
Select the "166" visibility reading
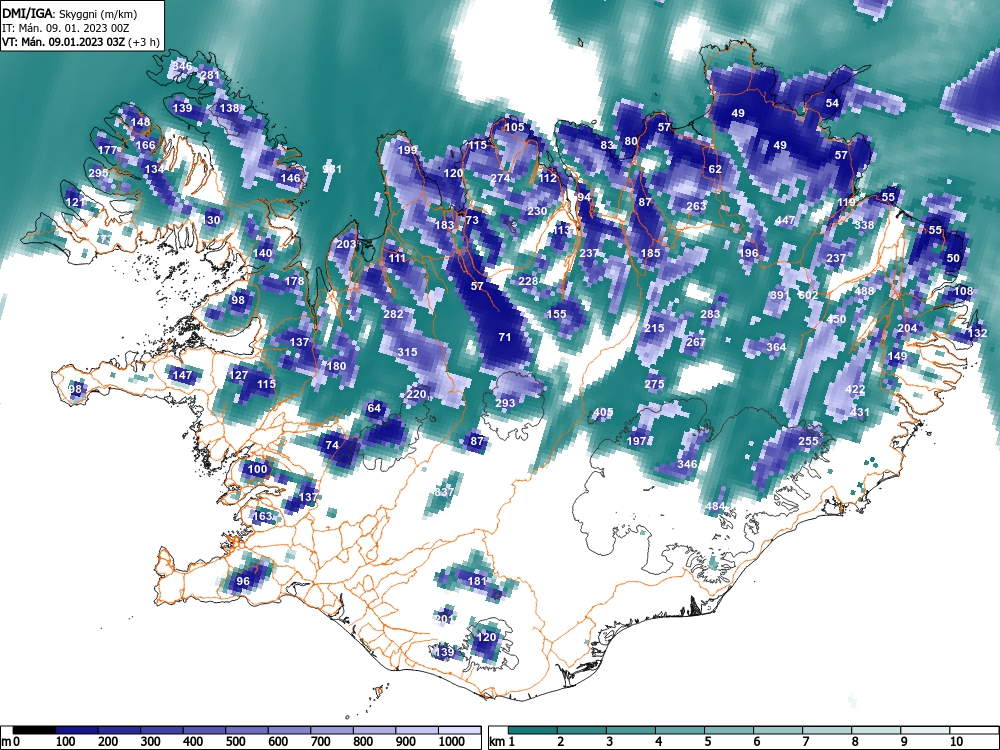145,145
